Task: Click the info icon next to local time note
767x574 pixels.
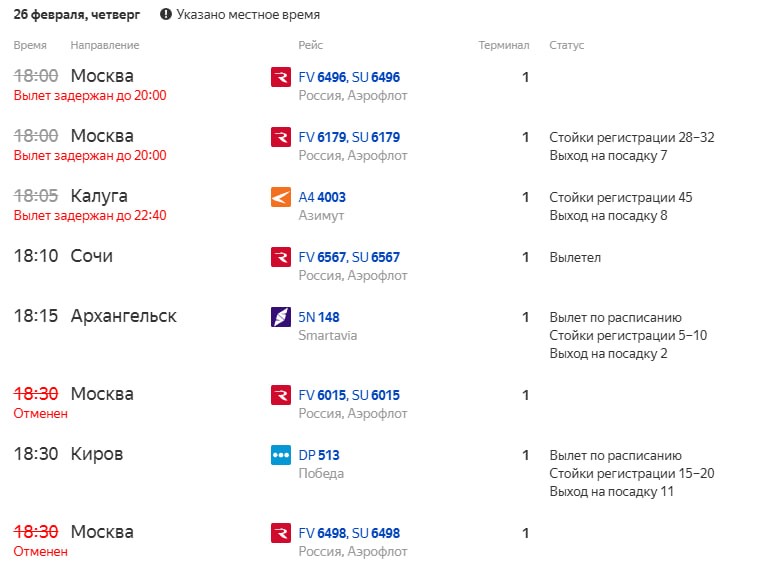Action: coord(166,16)
